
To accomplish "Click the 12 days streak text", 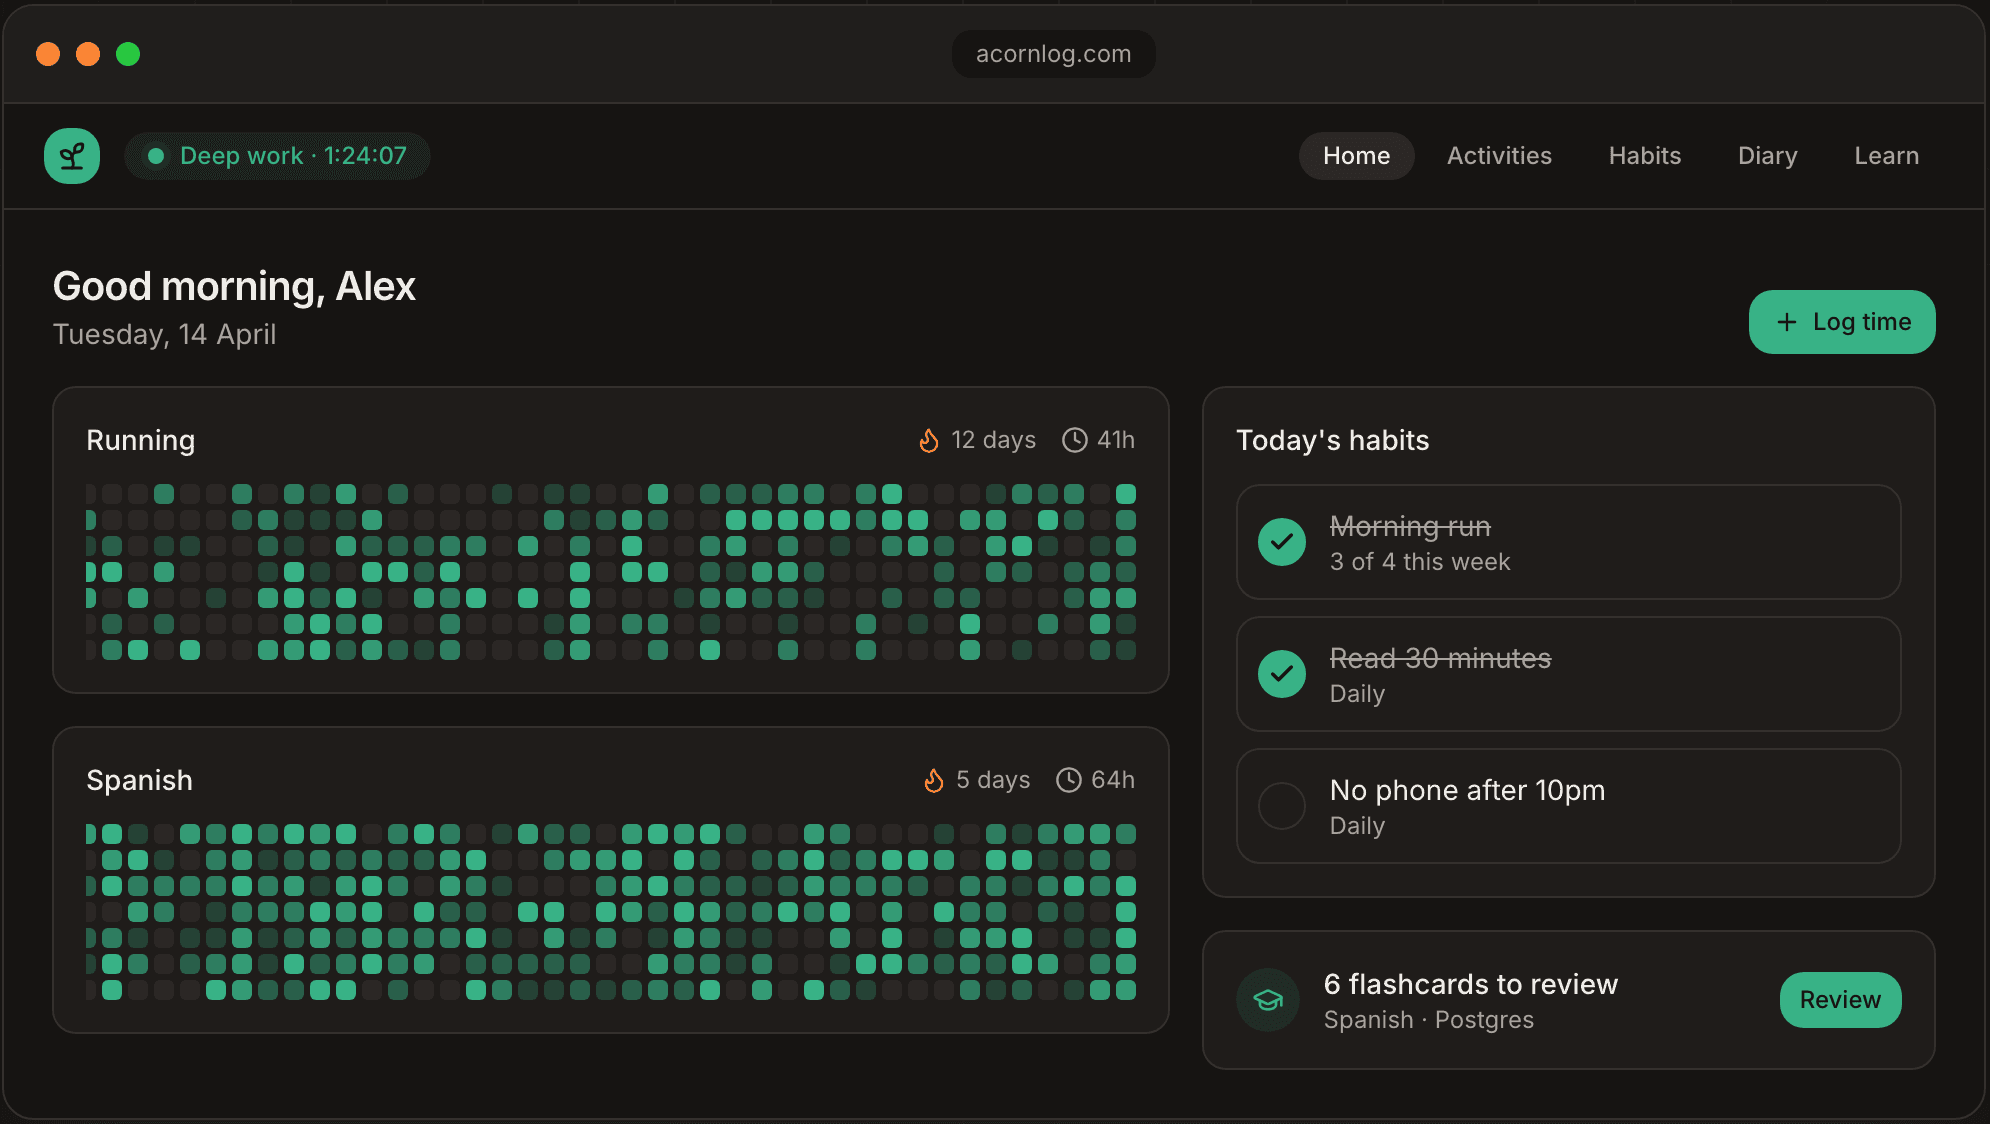I will click(x=993, y=440).
